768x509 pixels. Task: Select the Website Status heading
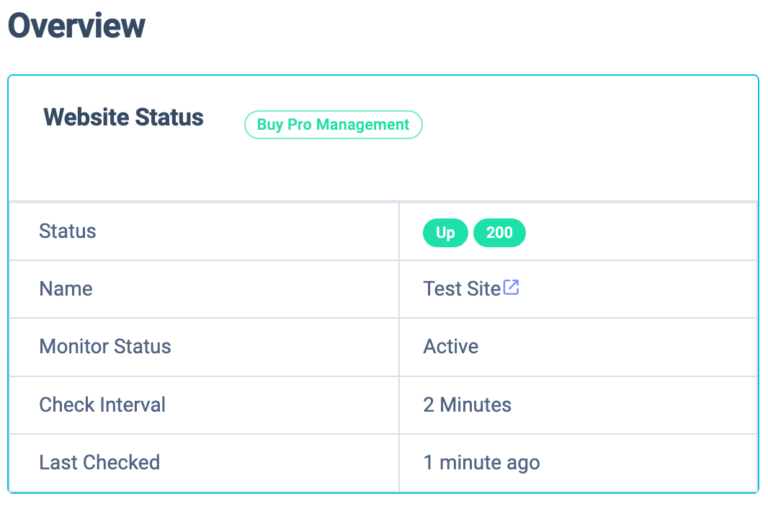[123, 118]
